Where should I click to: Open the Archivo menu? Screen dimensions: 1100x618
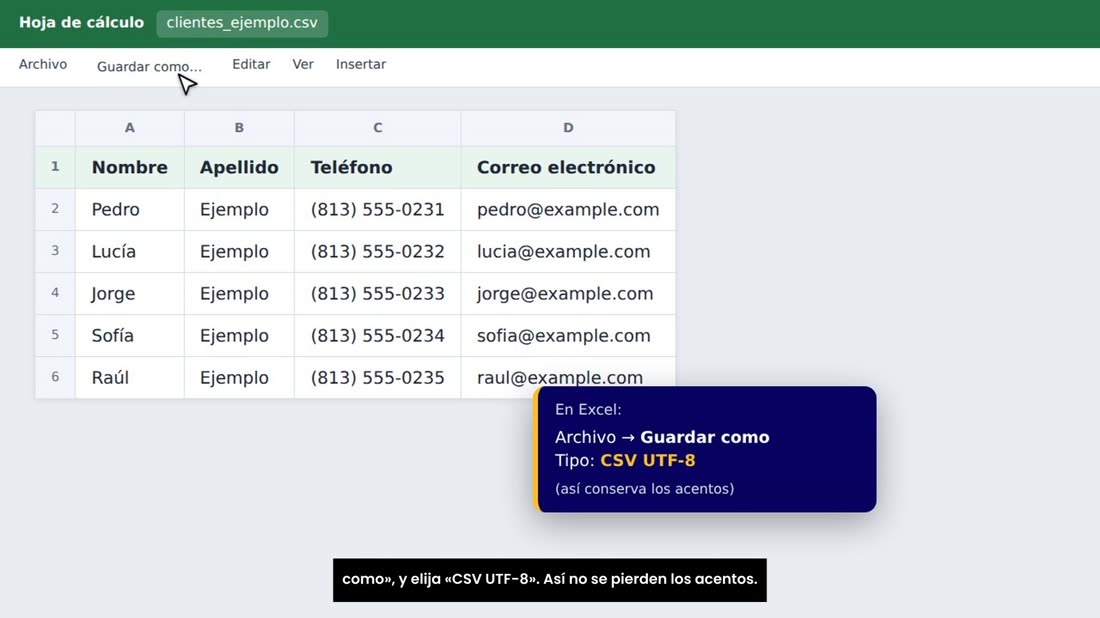pos(43,65)
